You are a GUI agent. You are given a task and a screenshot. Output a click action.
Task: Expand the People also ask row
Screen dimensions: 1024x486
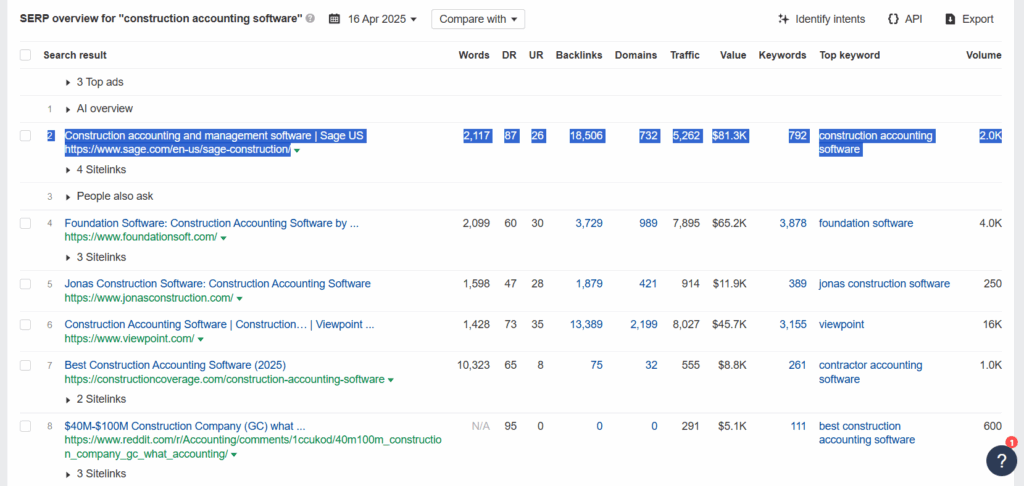tap(110, 196)
